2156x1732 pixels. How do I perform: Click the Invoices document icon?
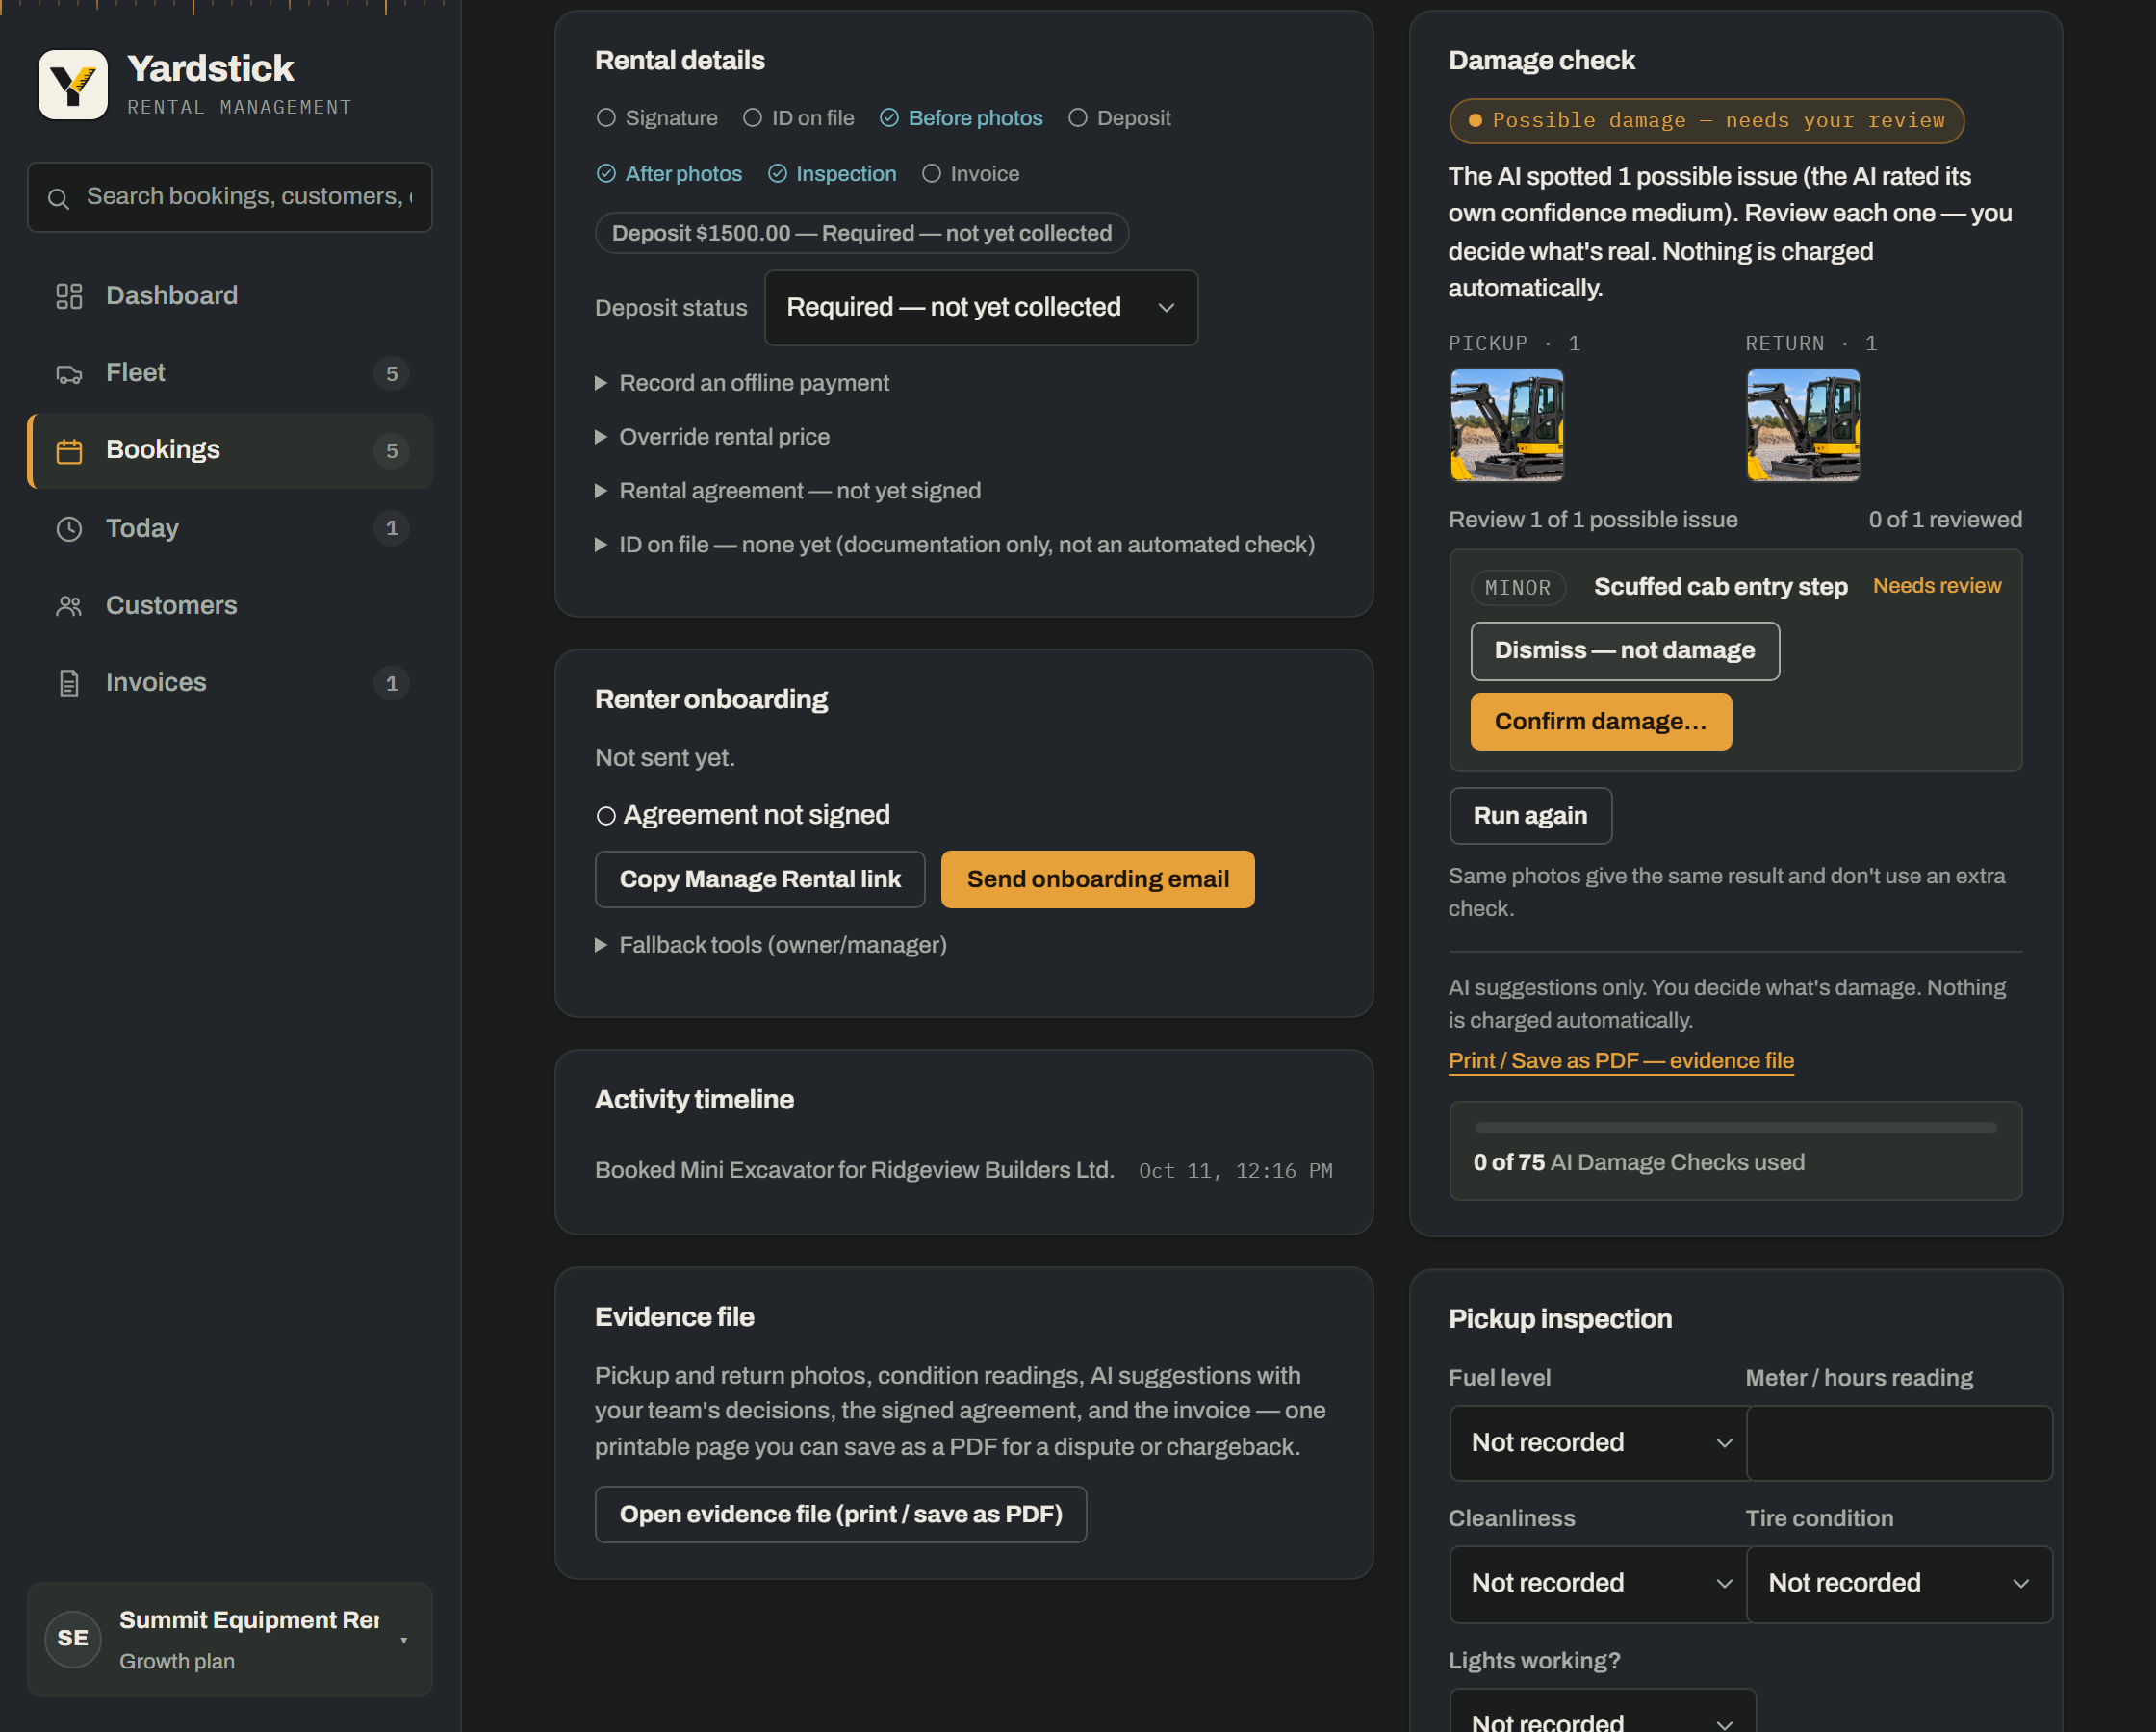69,683
